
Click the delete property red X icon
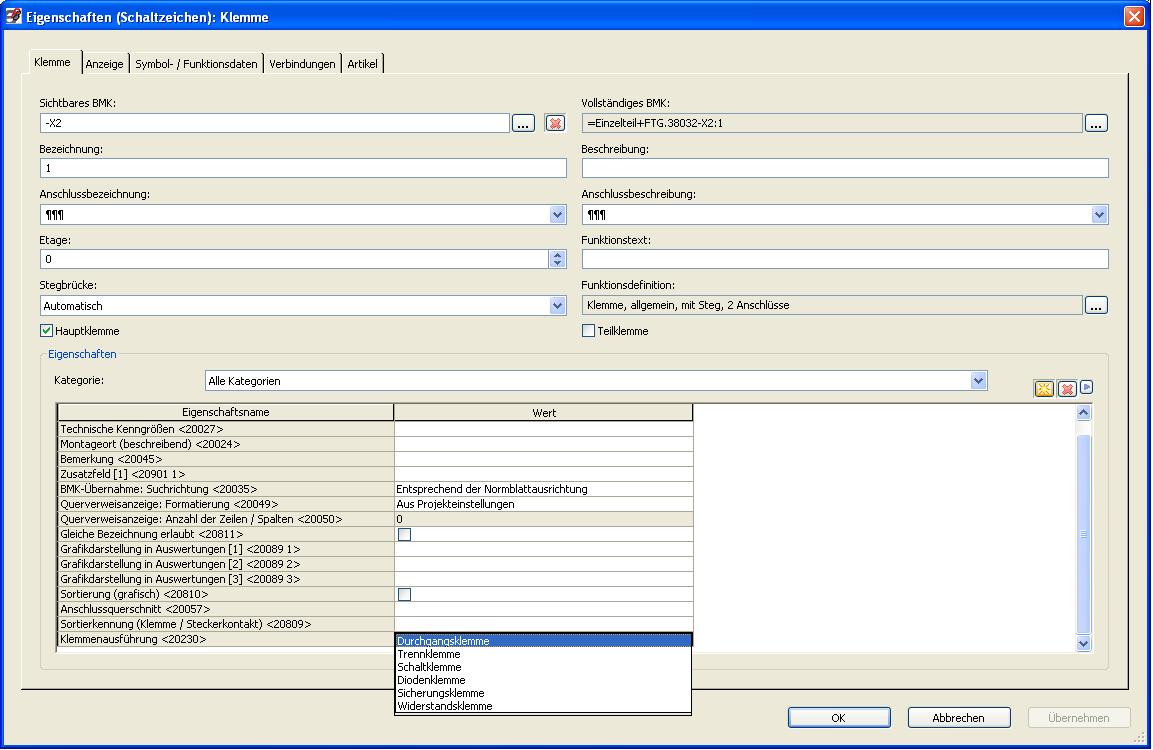[x=1067, y=389]
